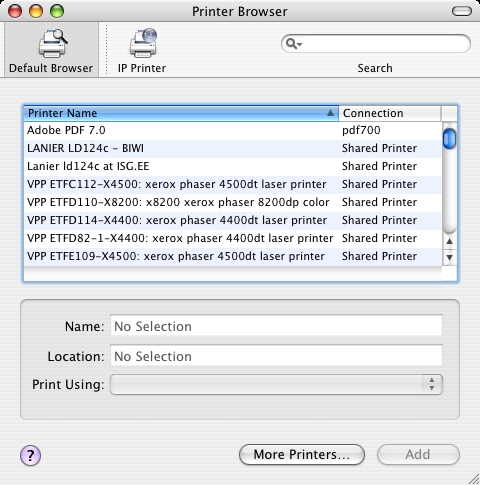Open the Print Using popup menu

[276, 384]
